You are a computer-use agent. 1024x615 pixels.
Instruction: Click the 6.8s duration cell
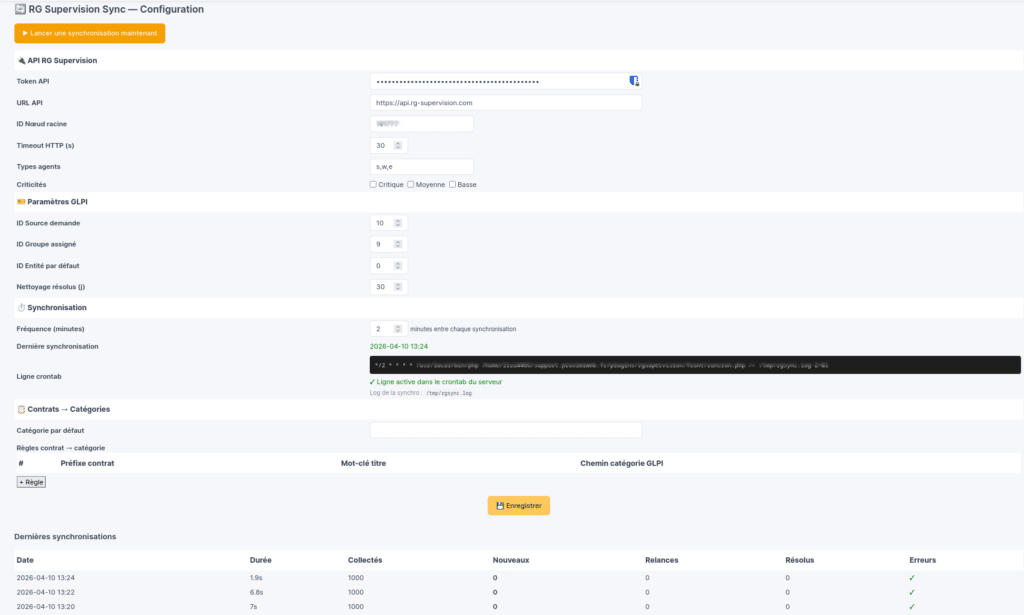(x=257, y=592)
